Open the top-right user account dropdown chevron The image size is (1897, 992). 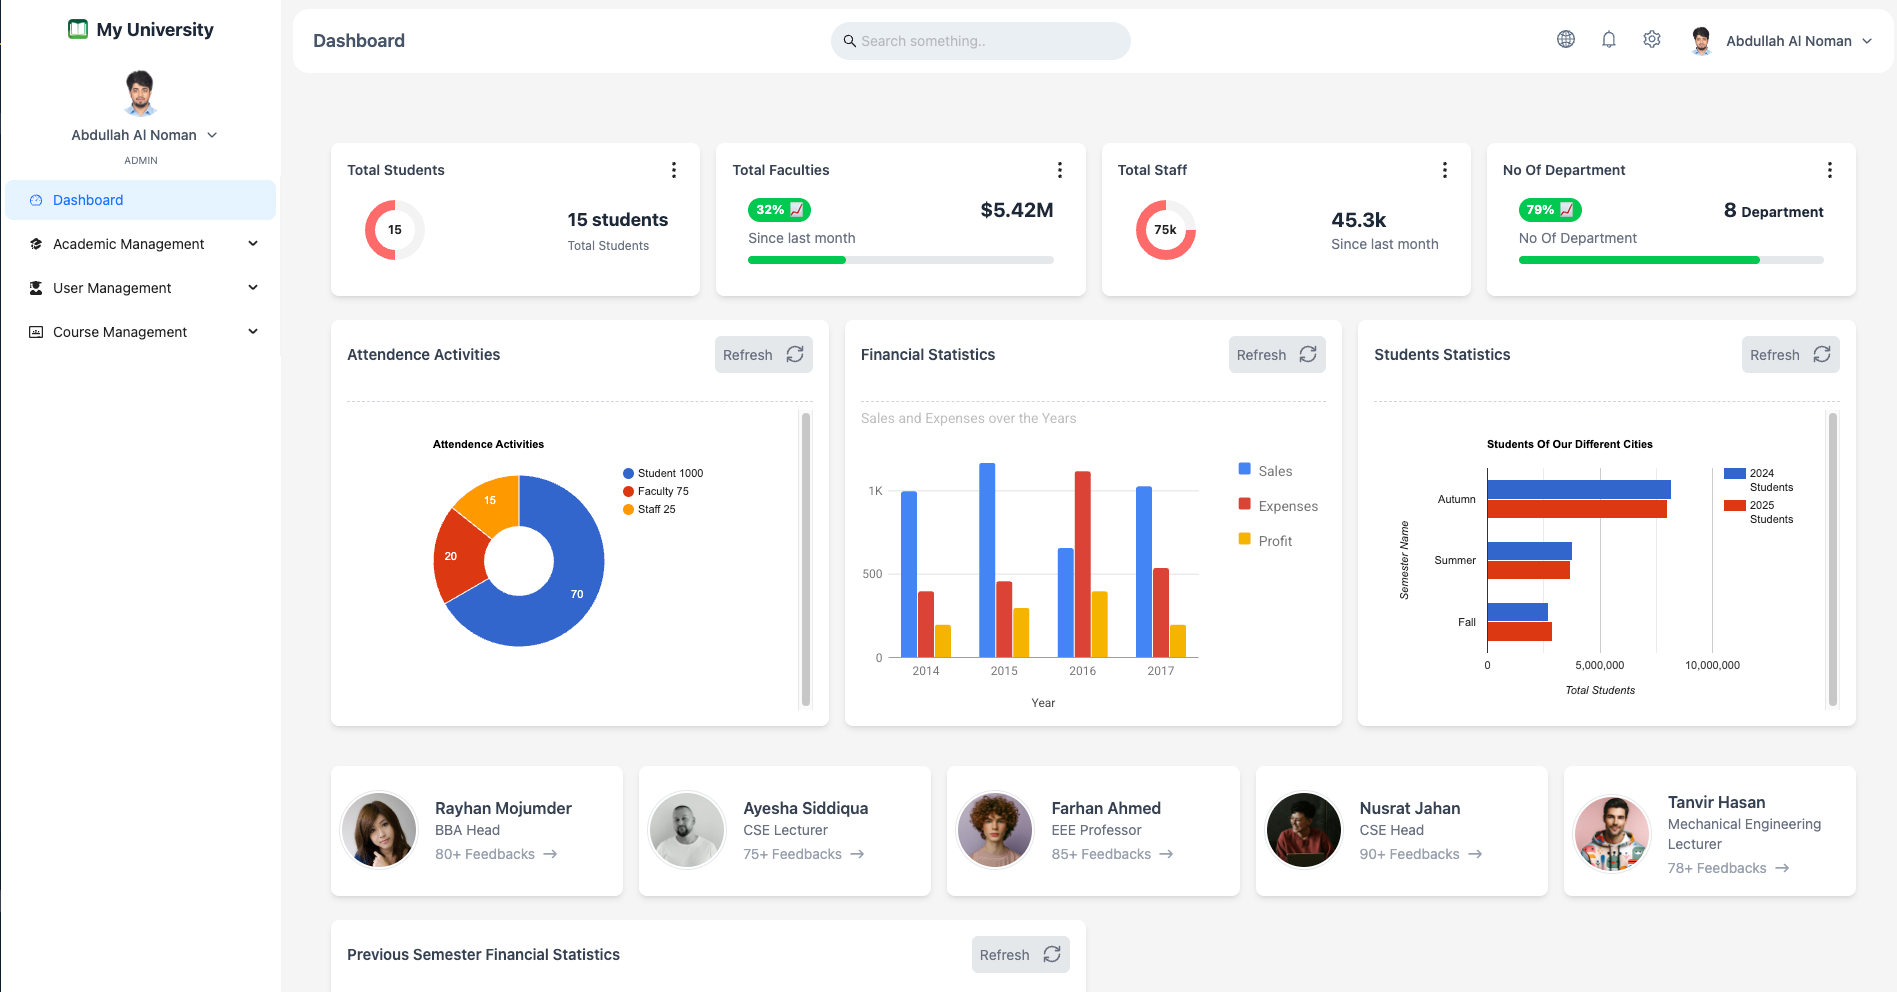[x=1867, y=41]
